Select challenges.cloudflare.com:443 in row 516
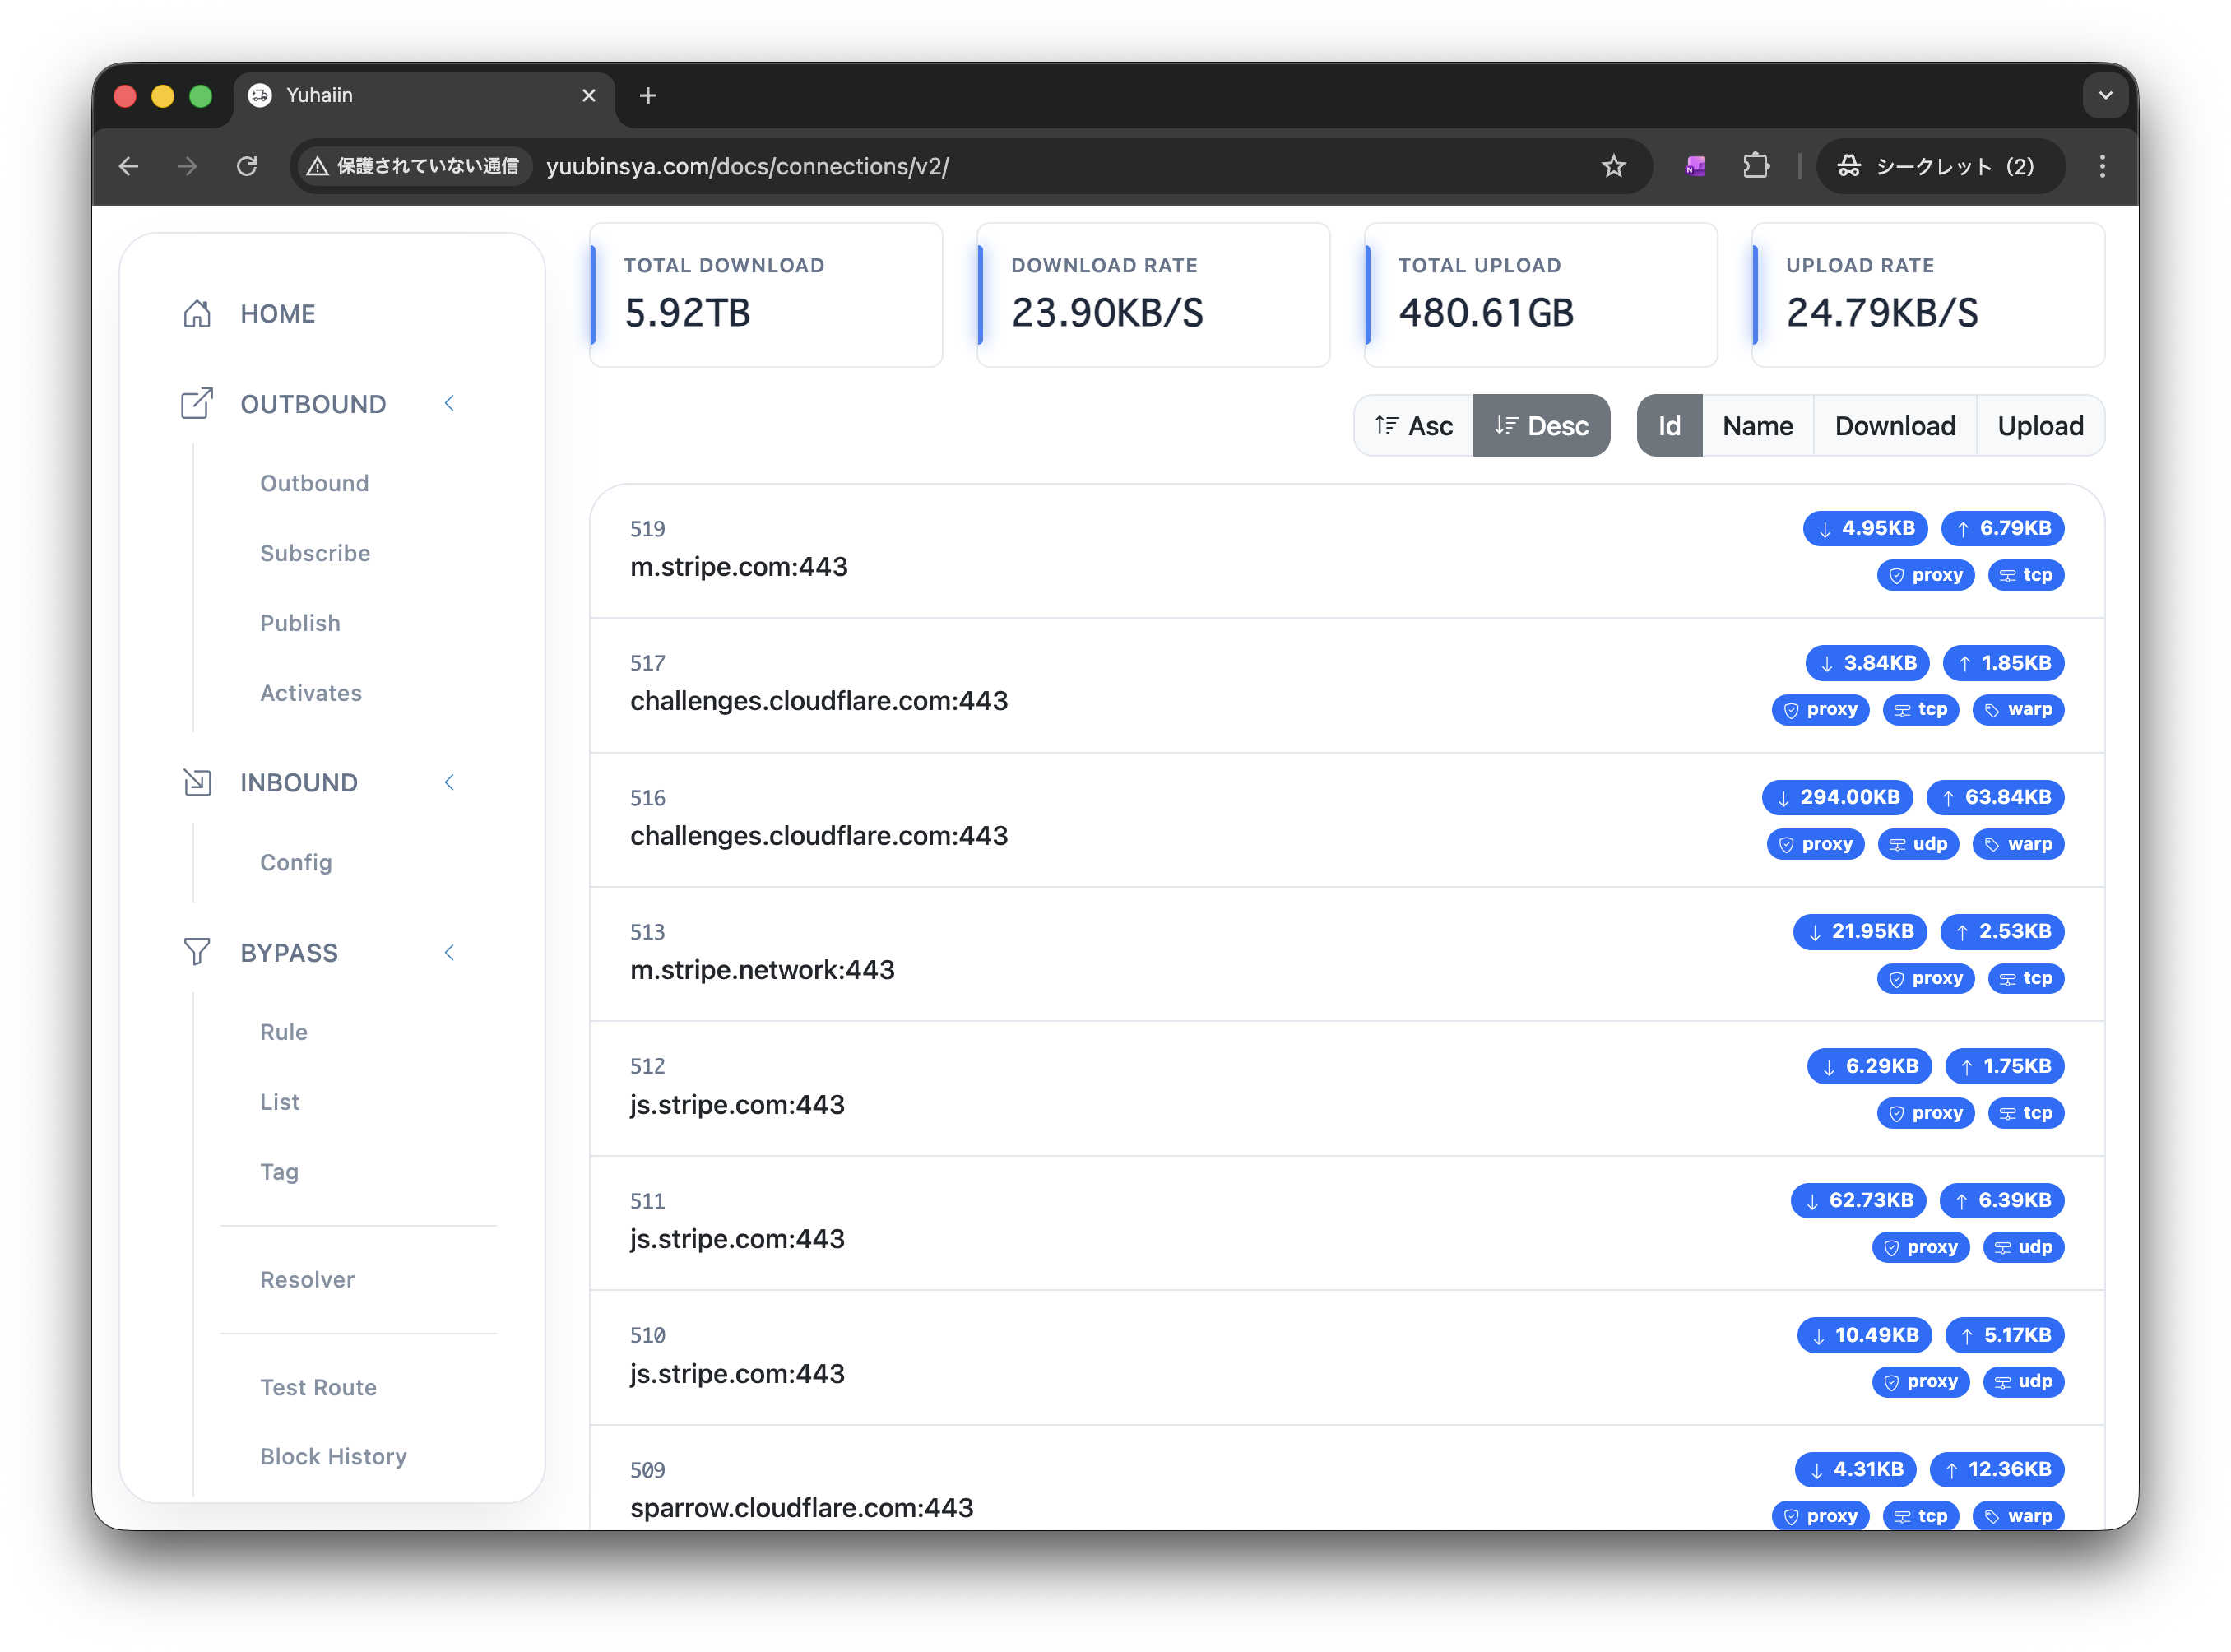 (x=818, y=836)
